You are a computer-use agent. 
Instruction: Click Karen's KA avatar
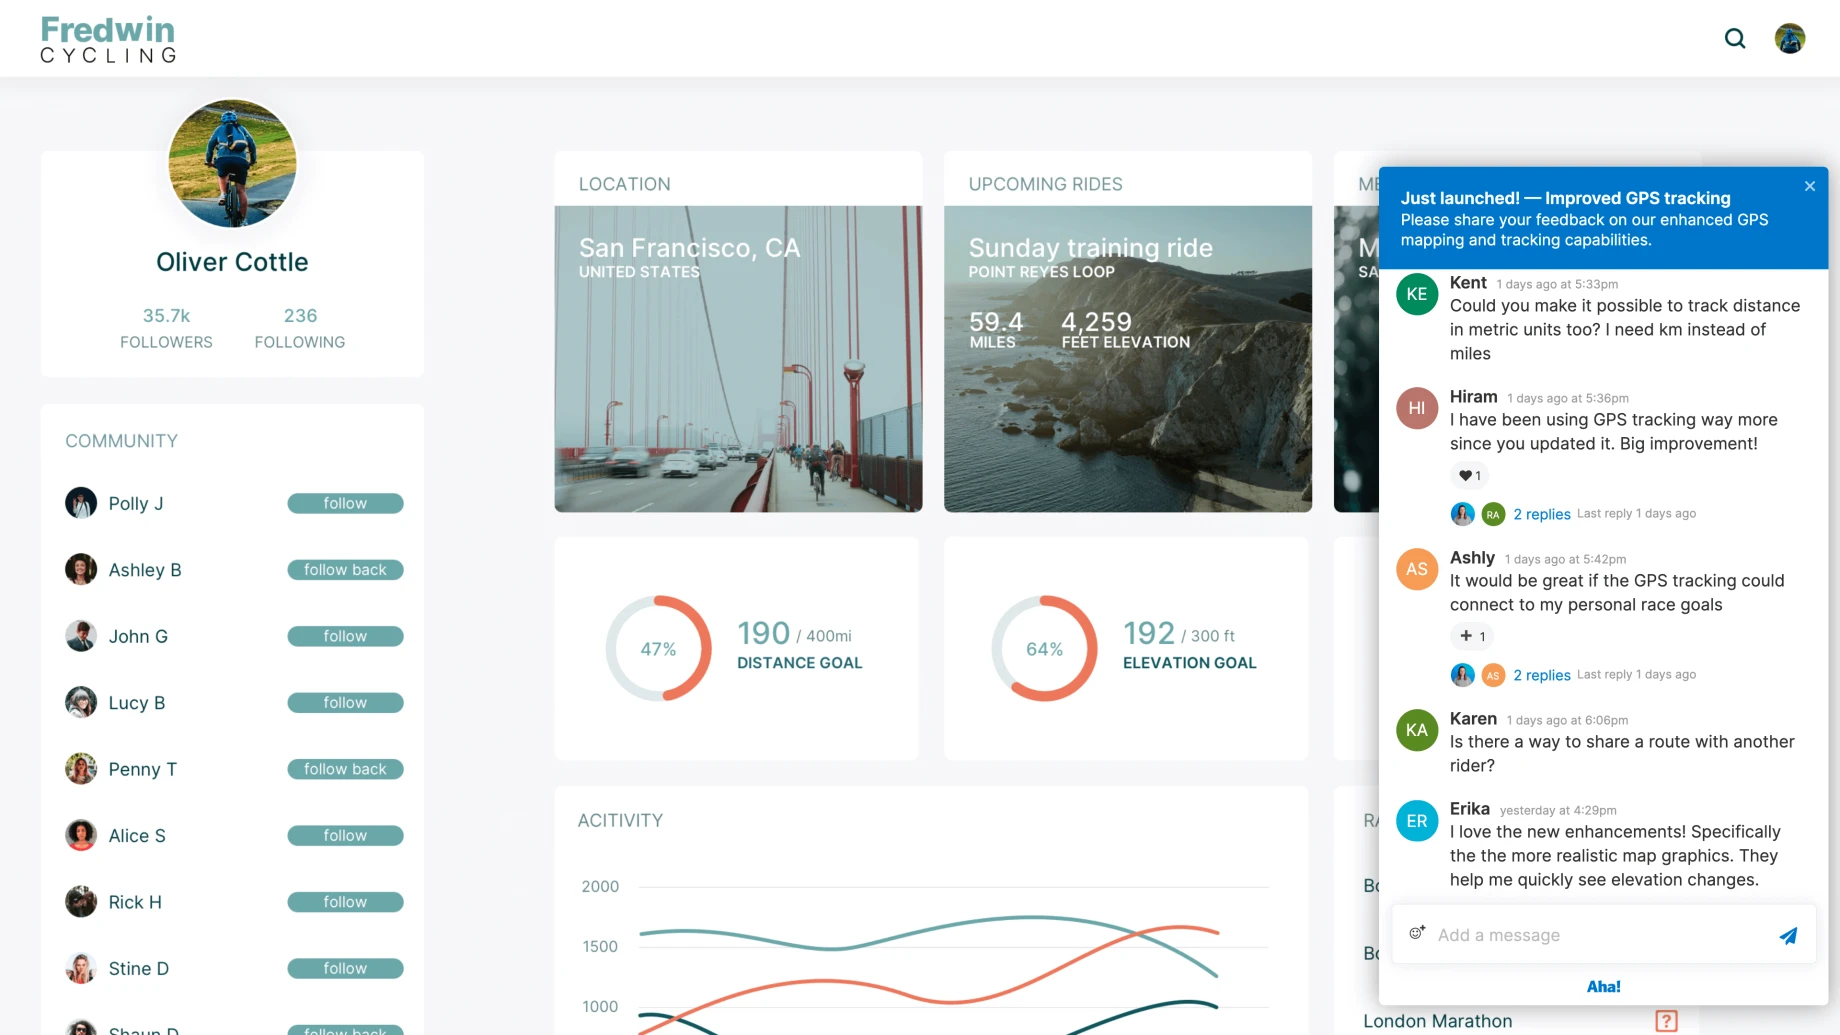pos(1417,730)
